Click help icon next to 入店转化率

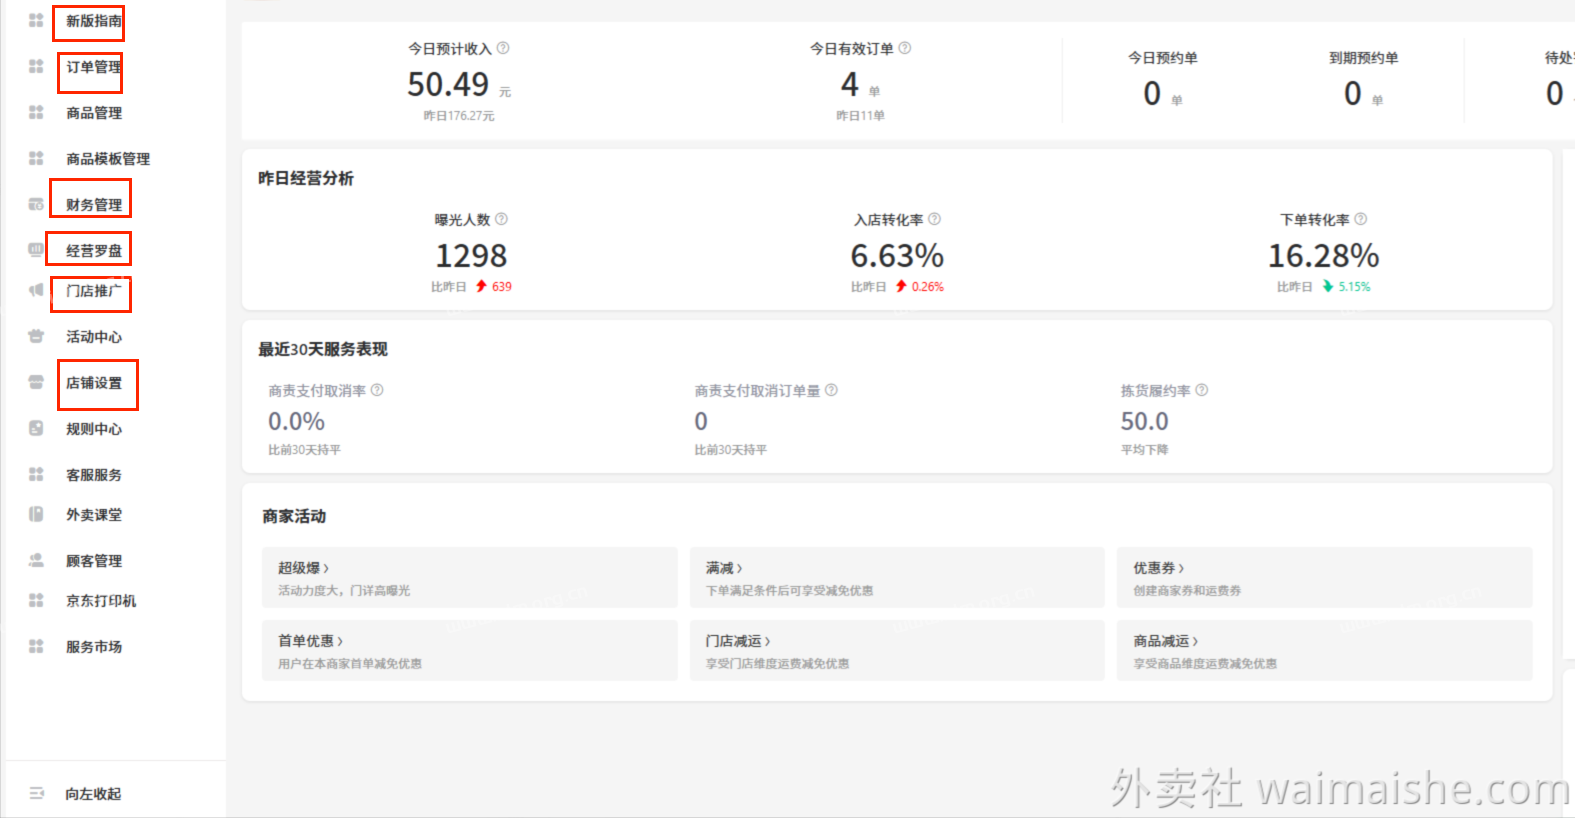[935, 219]
